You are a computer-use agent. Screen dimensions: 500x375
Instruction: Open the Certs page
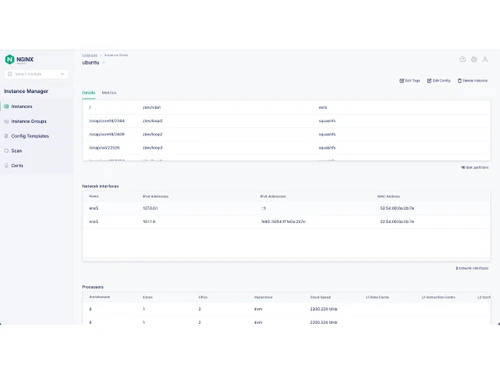click(x=17, y=165)
